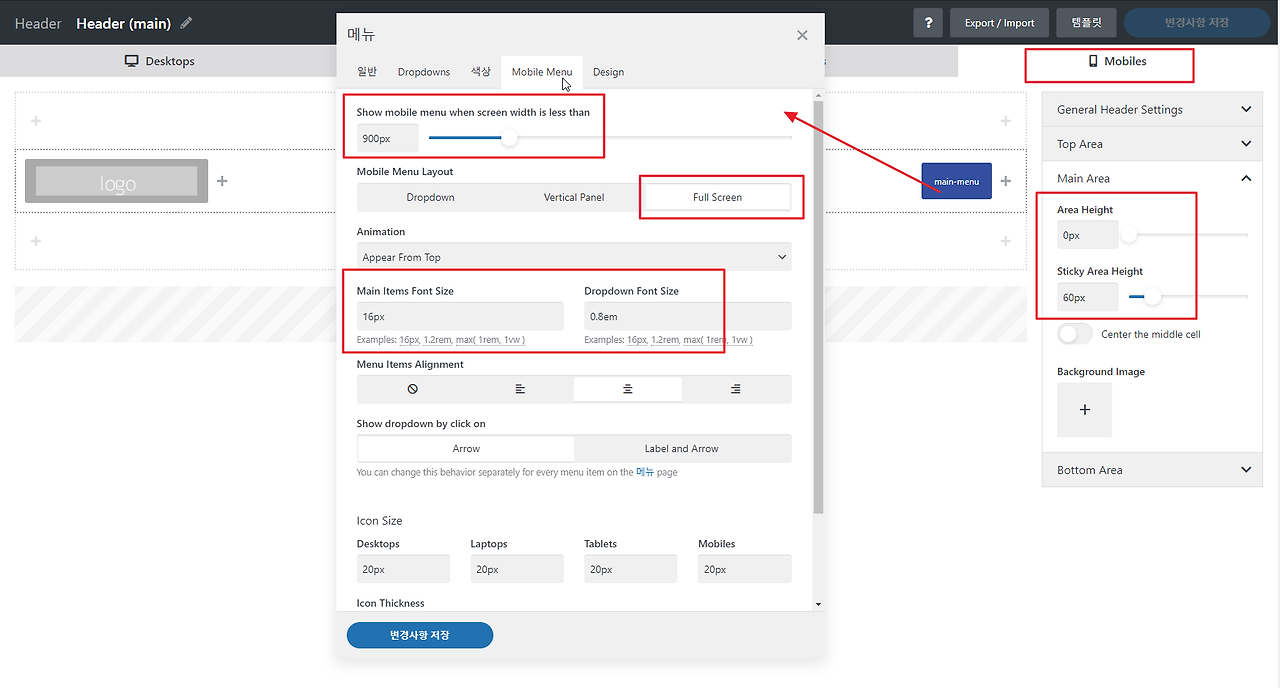Switch to Desktops device view
This screenshot has width=1280, height=688.
[x=160, y=61]
